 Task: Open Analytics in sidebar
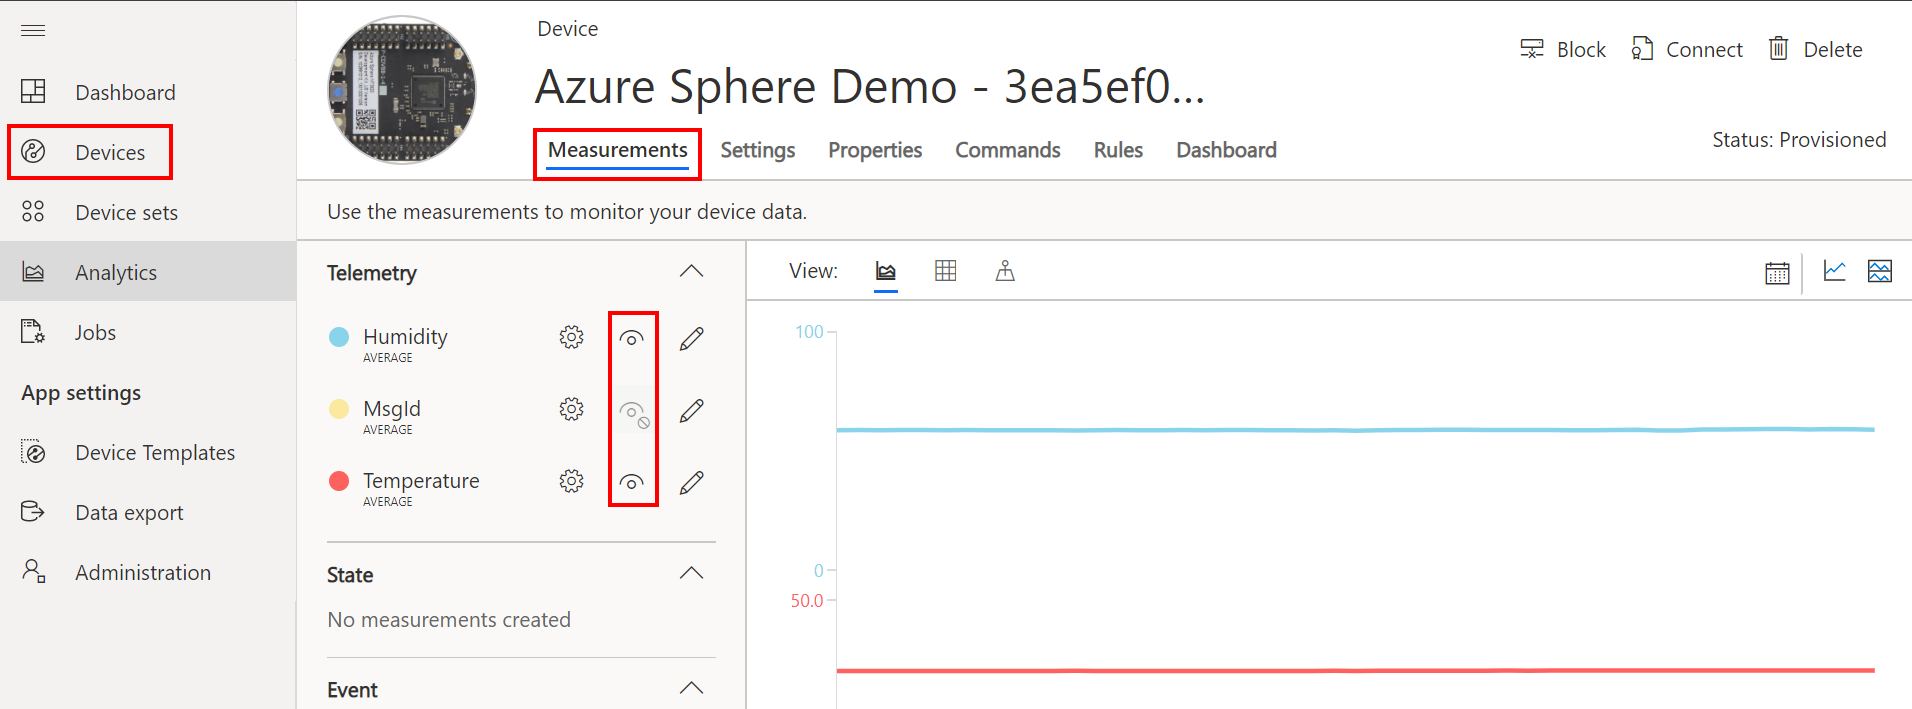click(x=116, y=272)
